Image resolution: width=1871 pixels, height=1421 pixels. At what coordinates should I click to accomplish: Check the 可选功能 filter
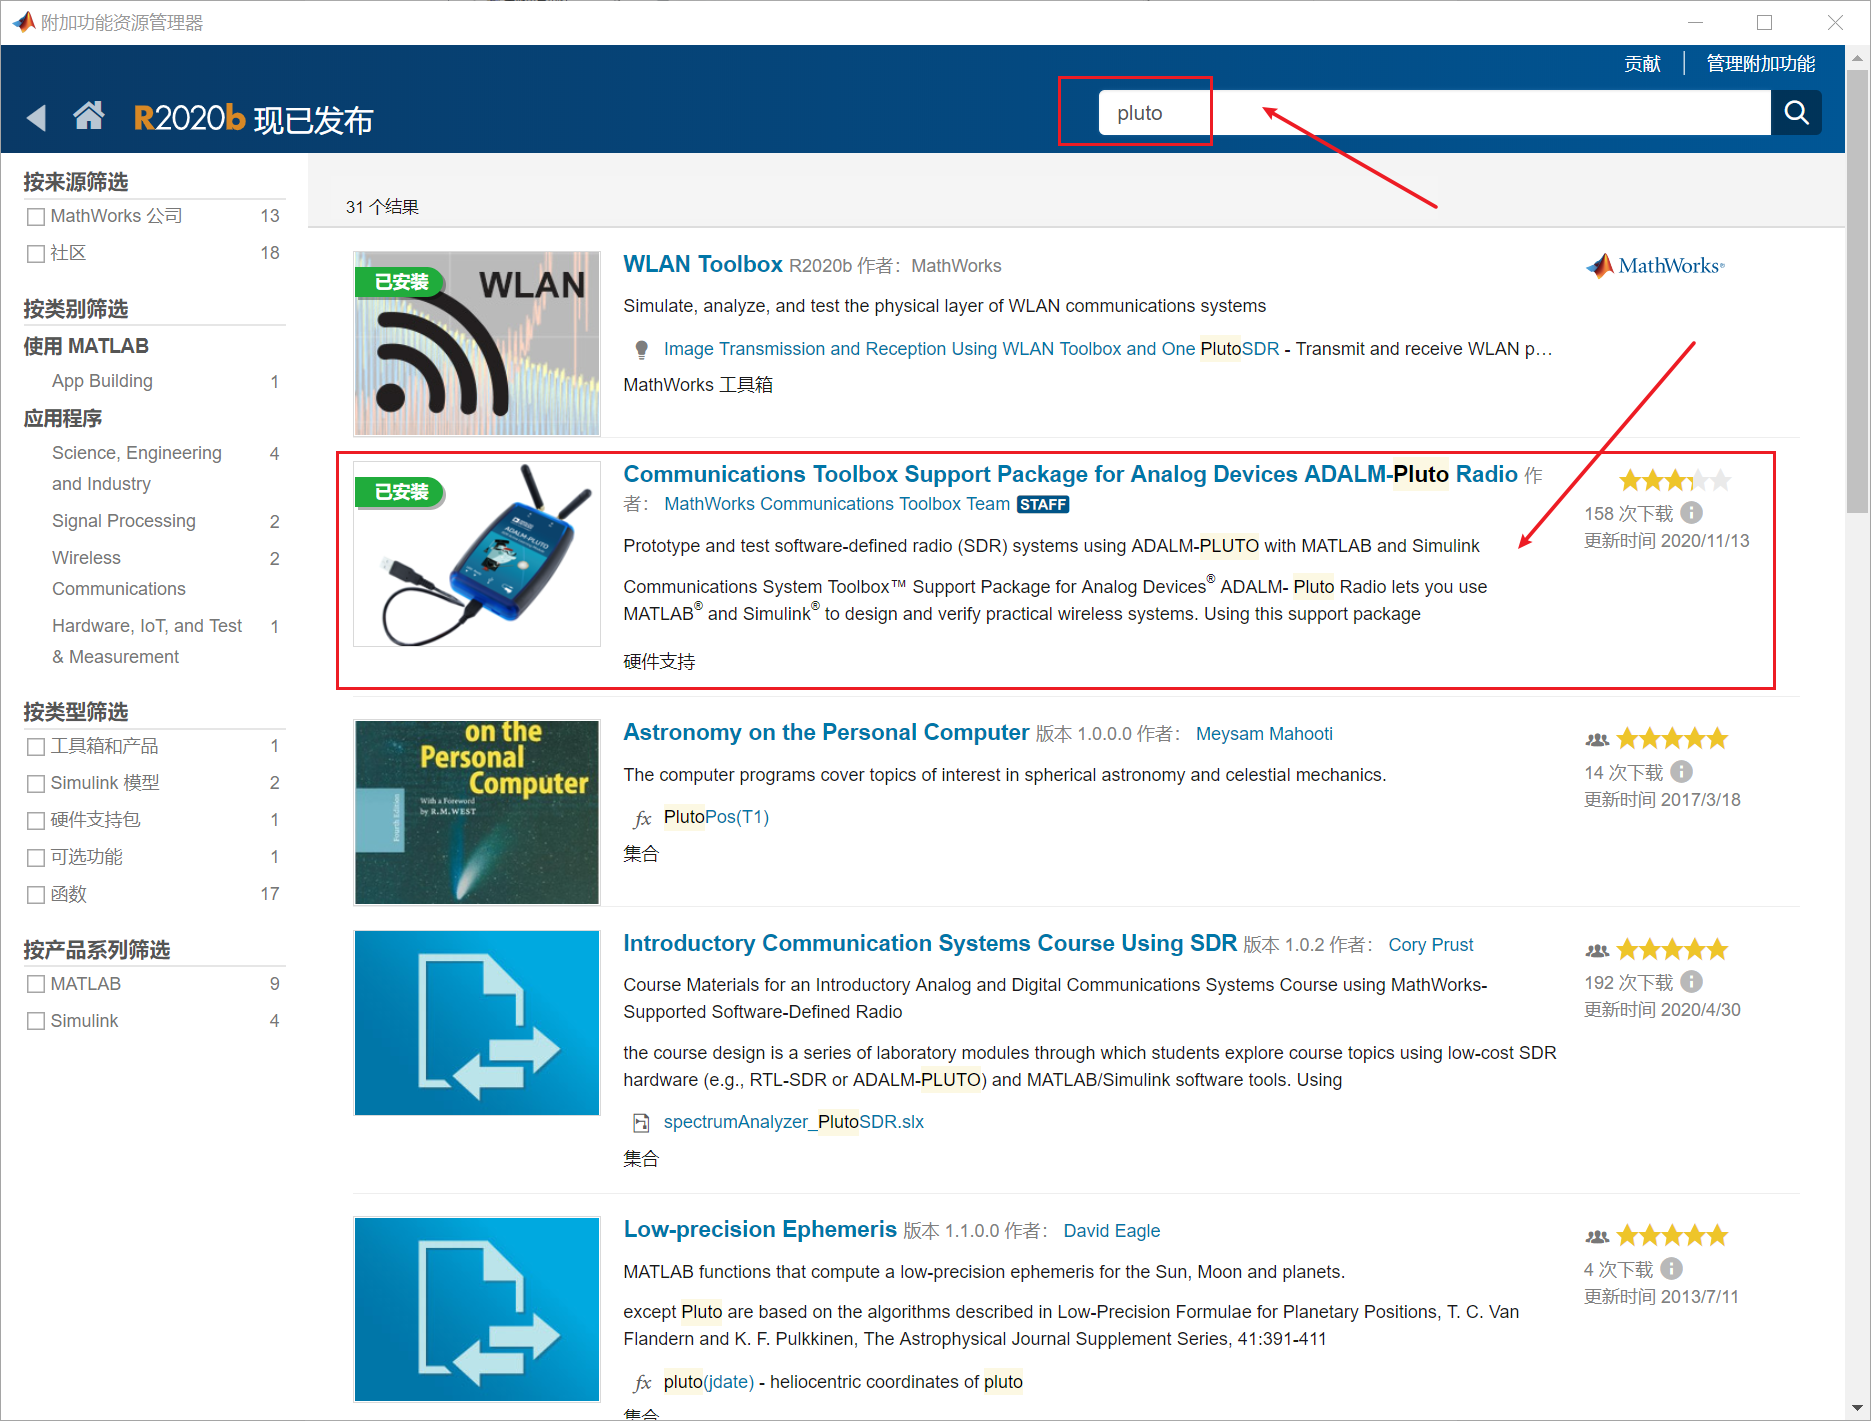click(x=36, y=858)
